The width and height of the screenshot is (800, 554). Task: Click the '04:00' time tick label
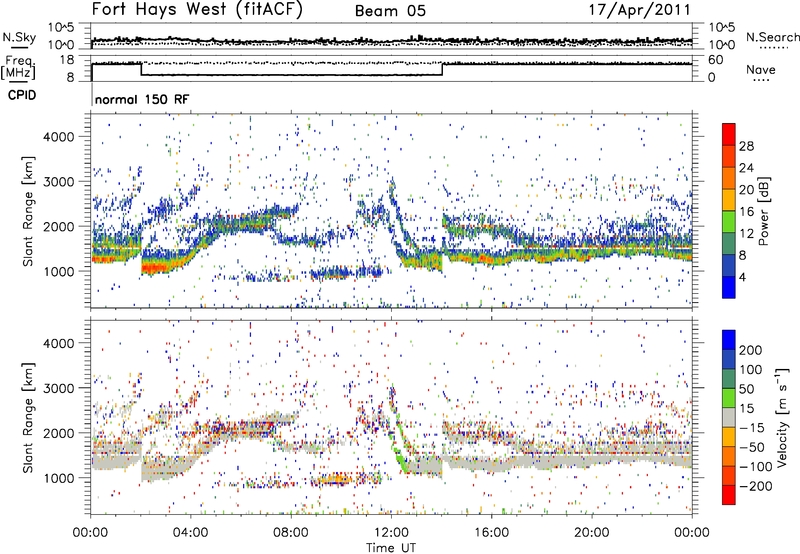pyautogui.click(x=190, y=533)
